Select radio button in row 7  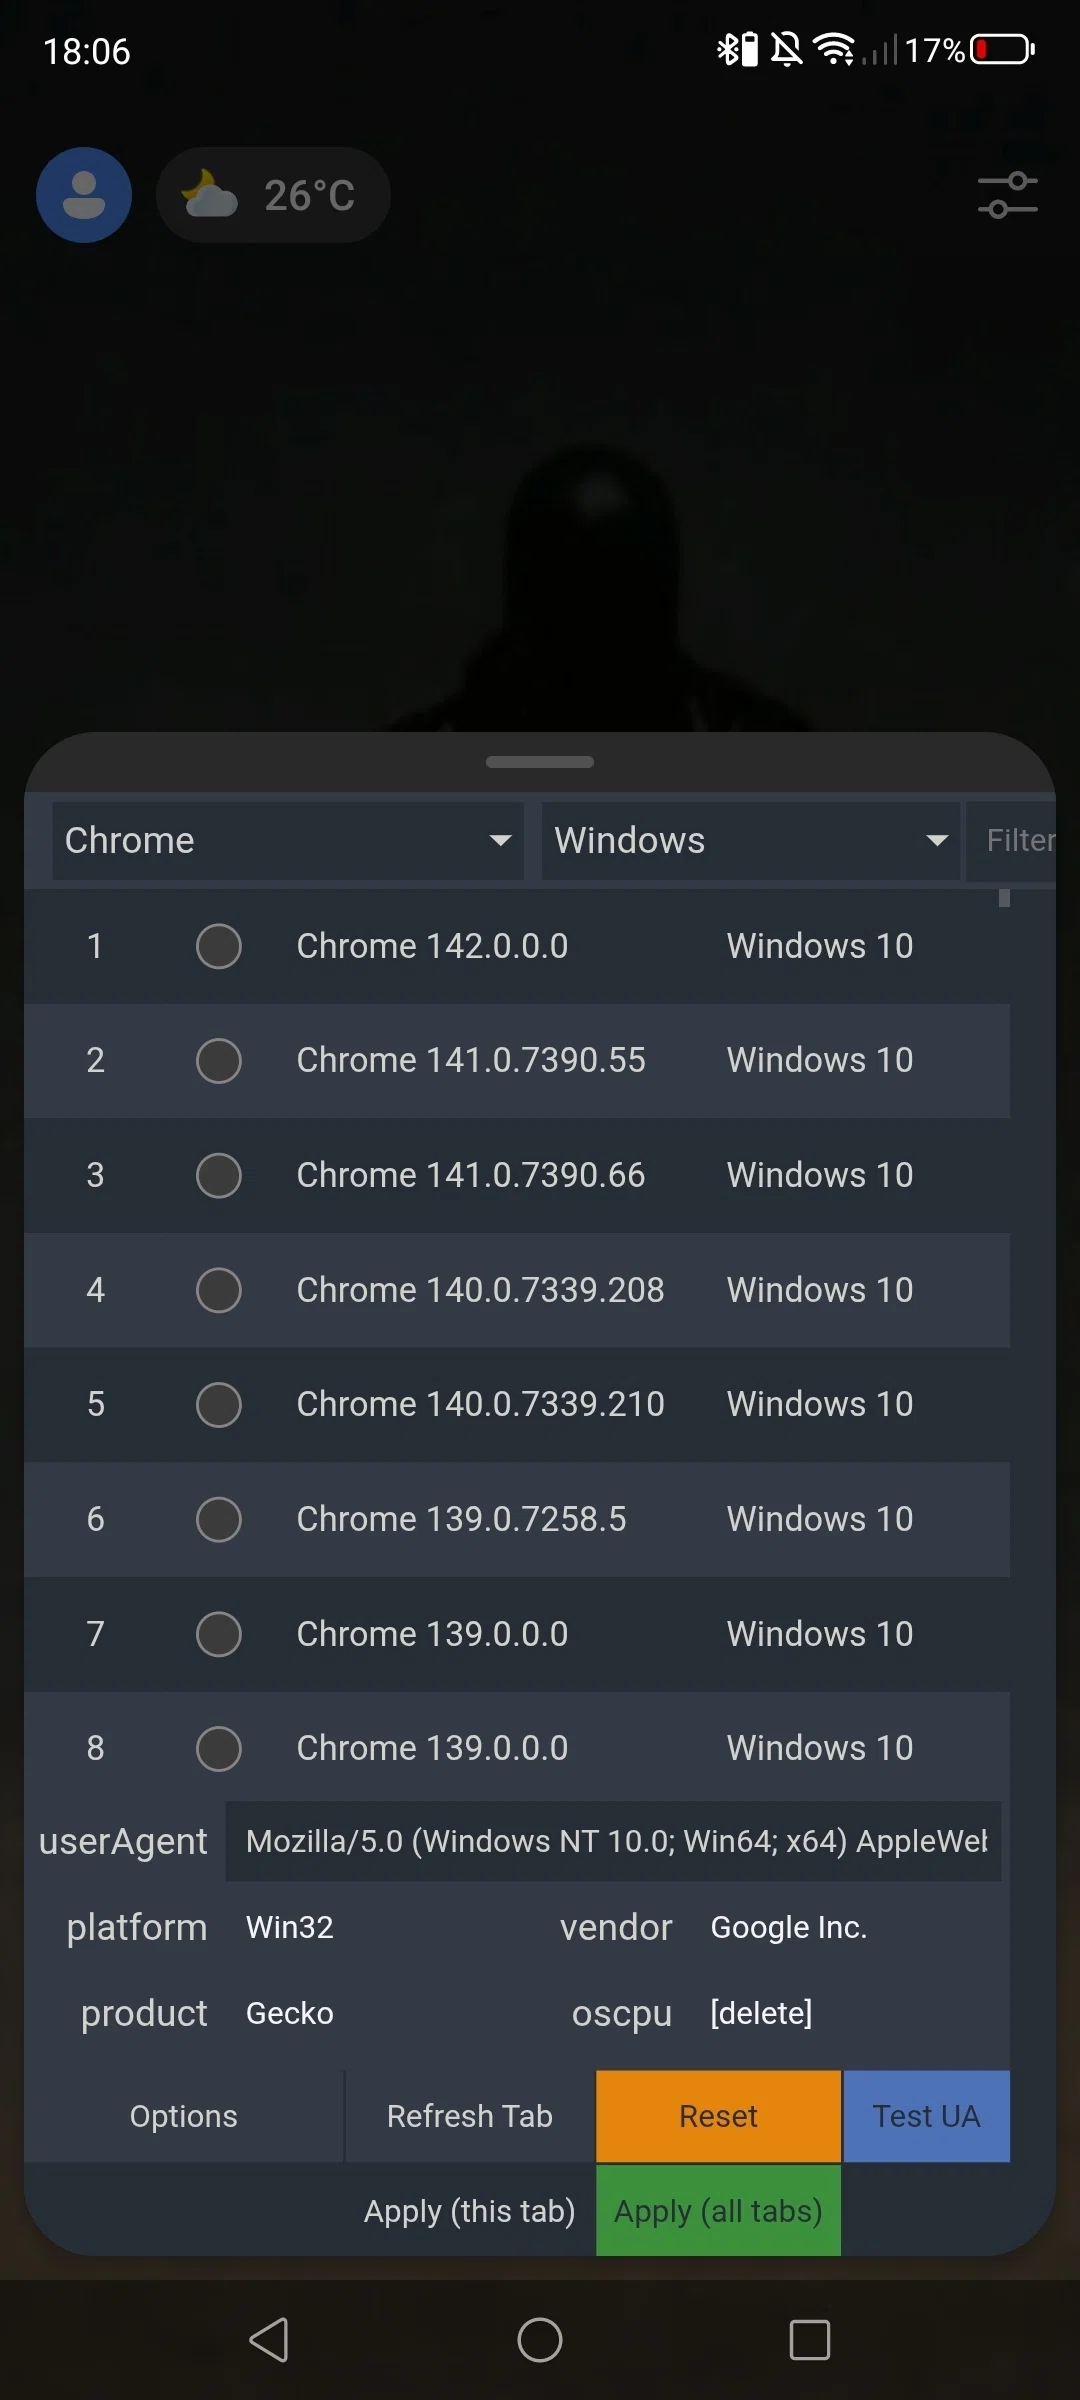point(219,1634)
